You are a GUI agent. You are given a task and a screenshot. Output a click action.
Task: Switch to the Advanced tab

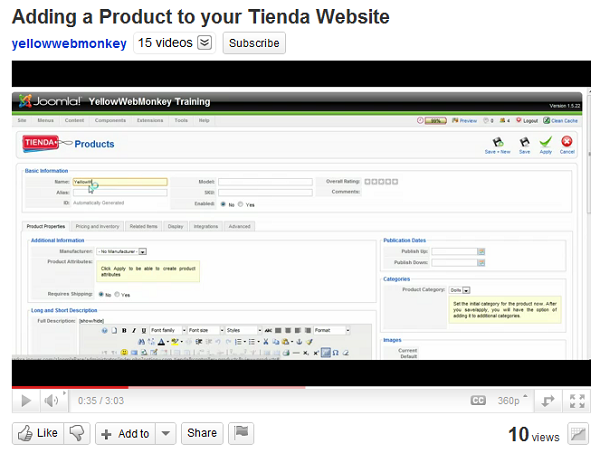coord(240,226)
